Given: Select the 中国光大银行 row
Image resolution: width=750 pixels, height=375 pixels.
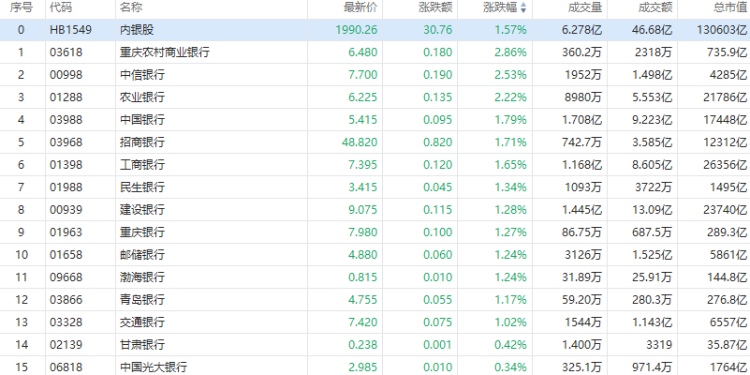Looking at the screenshot, I should click(x=375, y=366).
